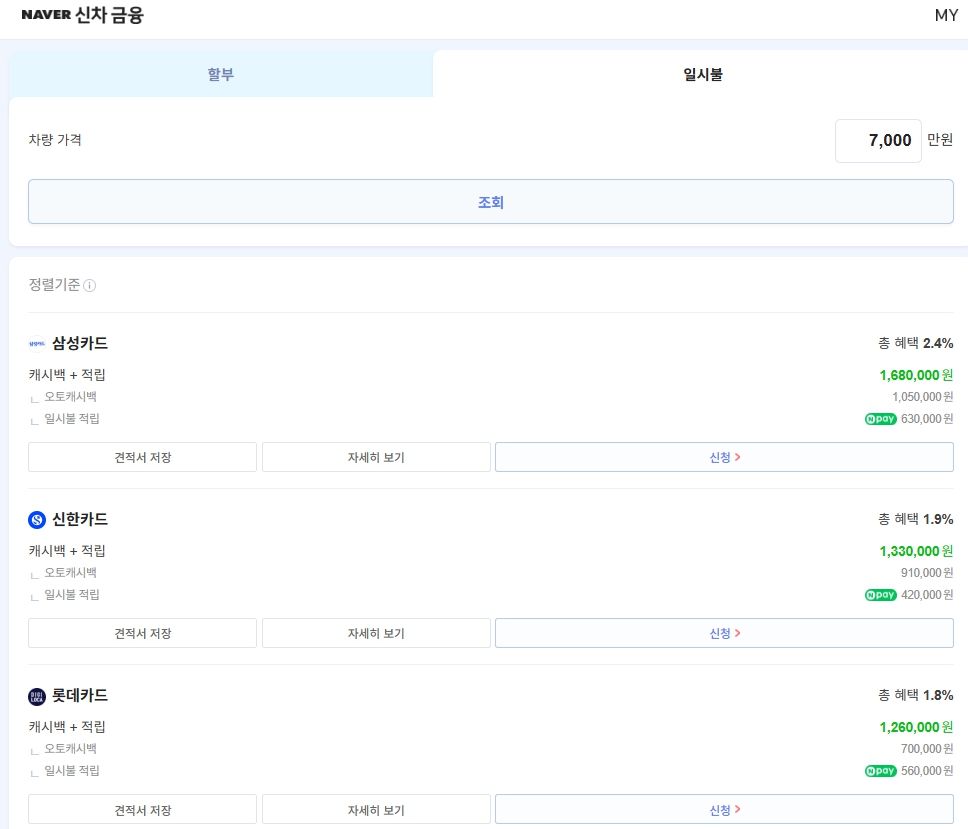Click the Npay badge next to 560,000원
The width and height of the screenshot is (968, 829).
click(x=880, y=770)
